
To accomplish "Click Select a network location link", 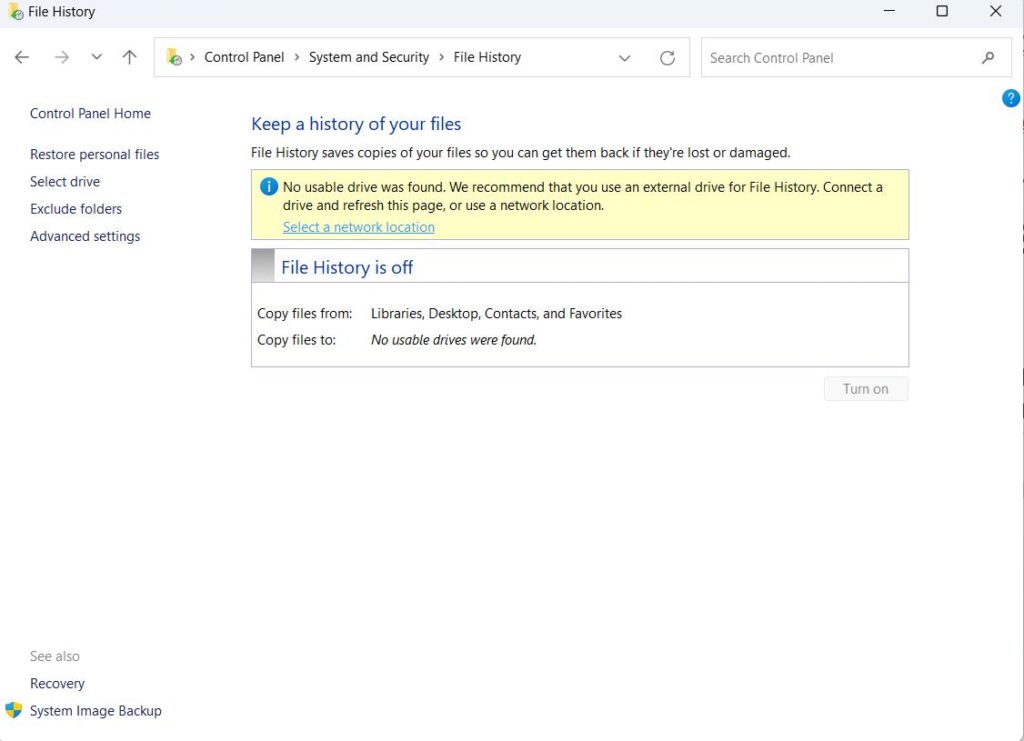I will (358, 227).
